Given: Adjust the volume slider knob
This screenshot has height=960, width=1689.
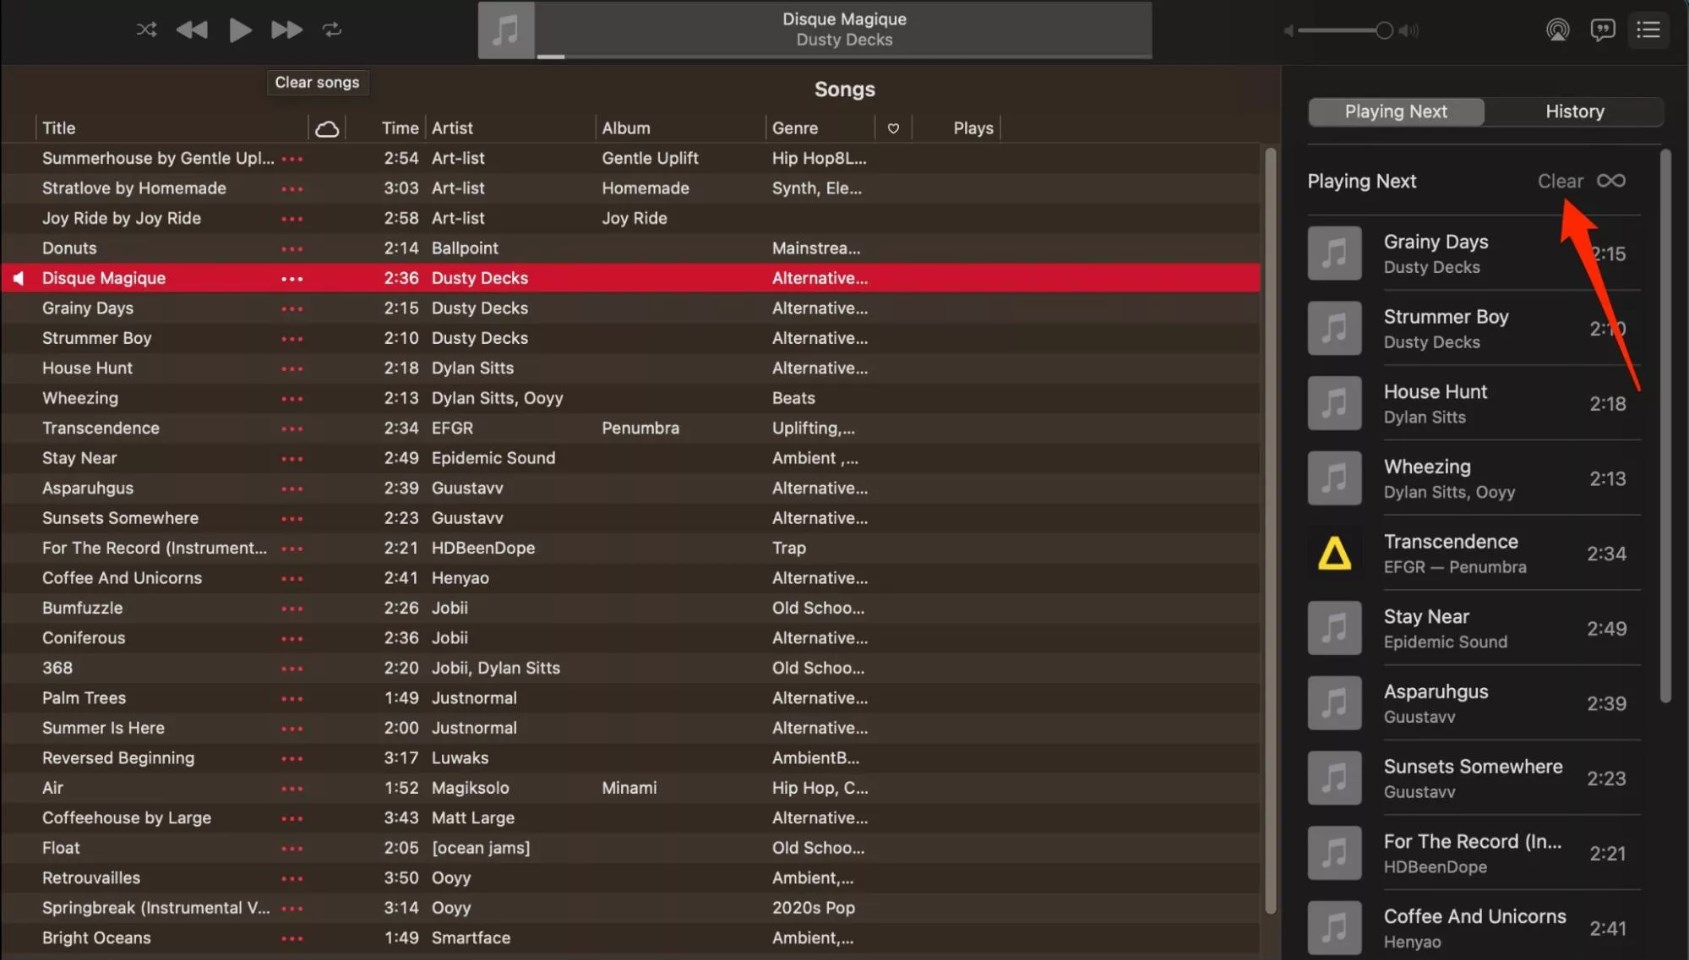Looking at the screenshot, I should (x=1384, y=30).
